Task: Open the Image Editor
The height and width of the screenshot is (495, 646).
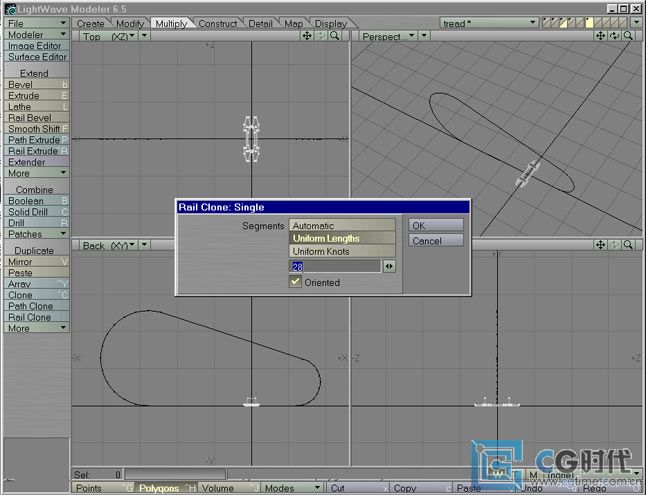Action: pyautogui.click(x=36, y=46)
